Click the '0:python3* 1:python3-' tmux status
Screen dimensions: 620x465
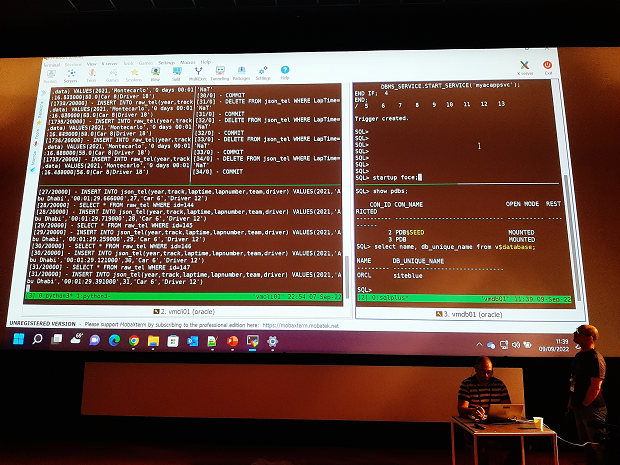point(74,296)
